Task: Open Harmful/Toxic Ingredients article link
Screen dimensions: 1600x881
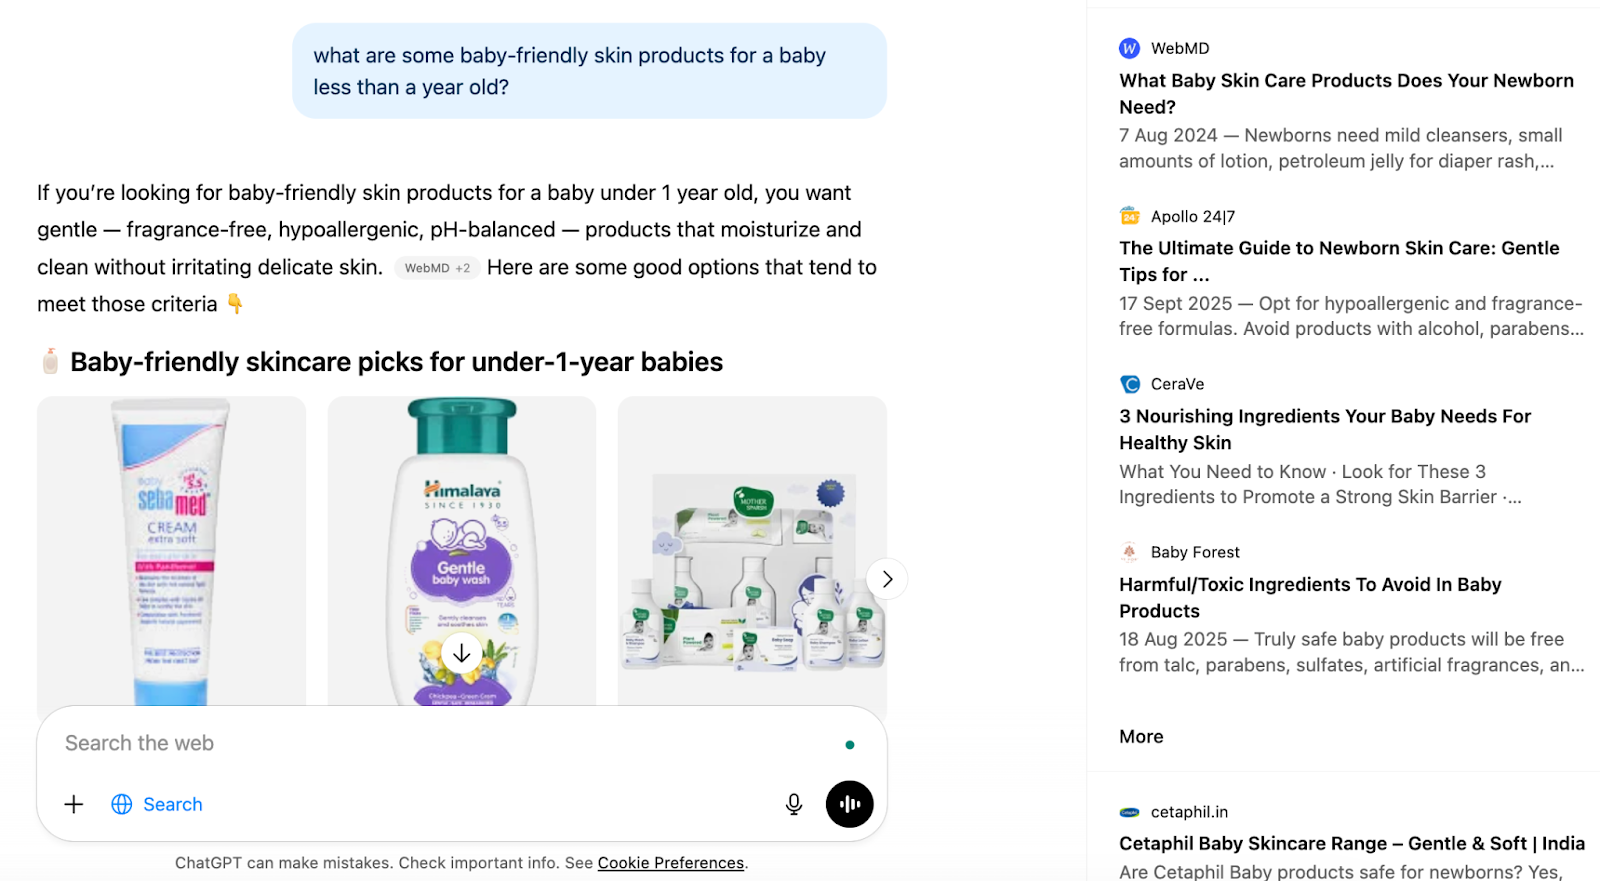Action: click(x=1309, y=597)
